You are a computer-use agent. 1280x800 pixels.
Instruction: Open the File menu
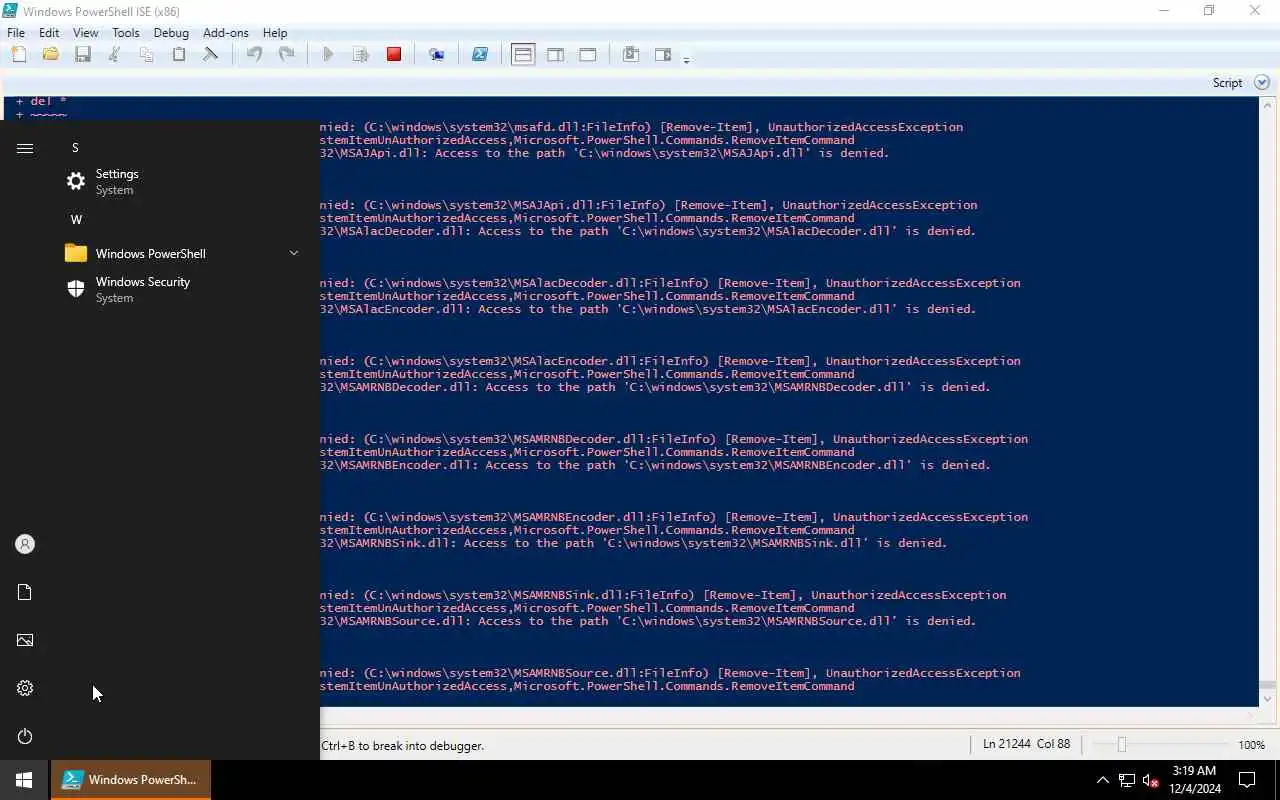coord(16,33)
